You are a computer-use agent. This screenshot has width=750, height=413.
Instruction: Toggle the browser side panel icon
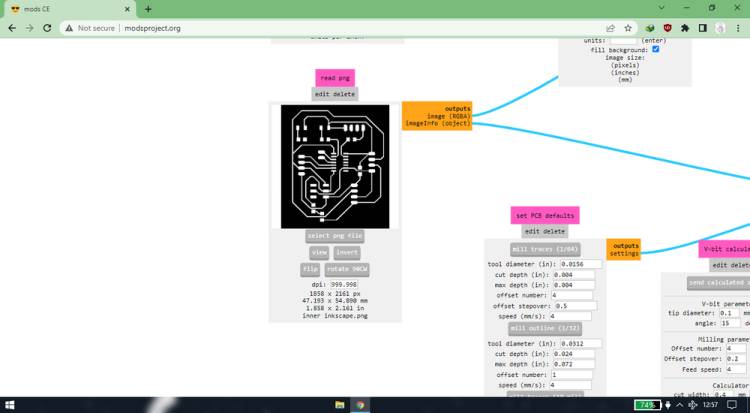pos(703,28)
